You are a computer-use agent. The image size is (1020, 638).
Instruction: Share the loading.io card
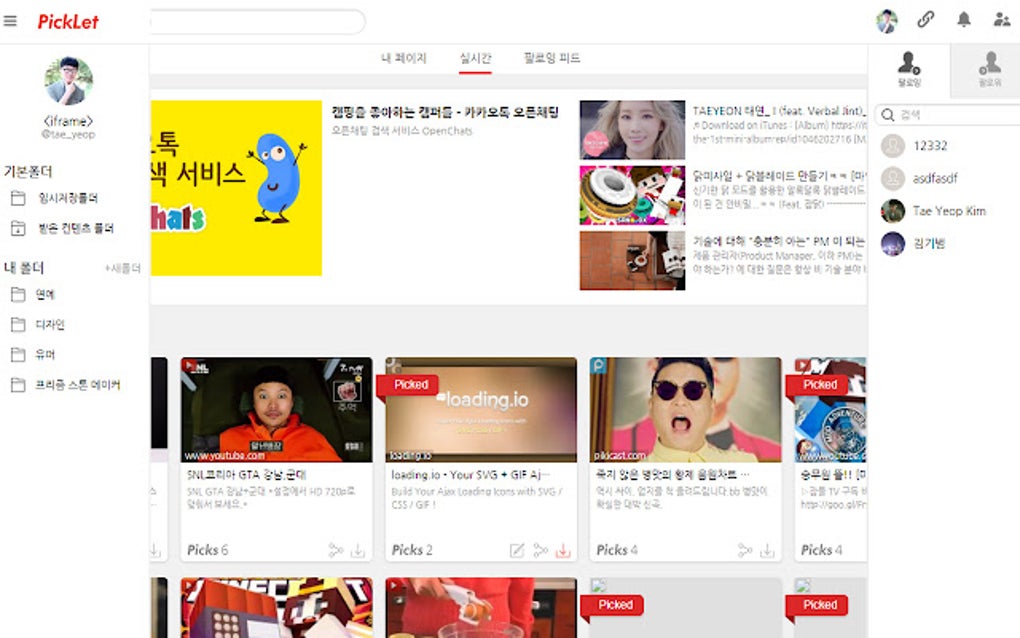pos(541,550)
